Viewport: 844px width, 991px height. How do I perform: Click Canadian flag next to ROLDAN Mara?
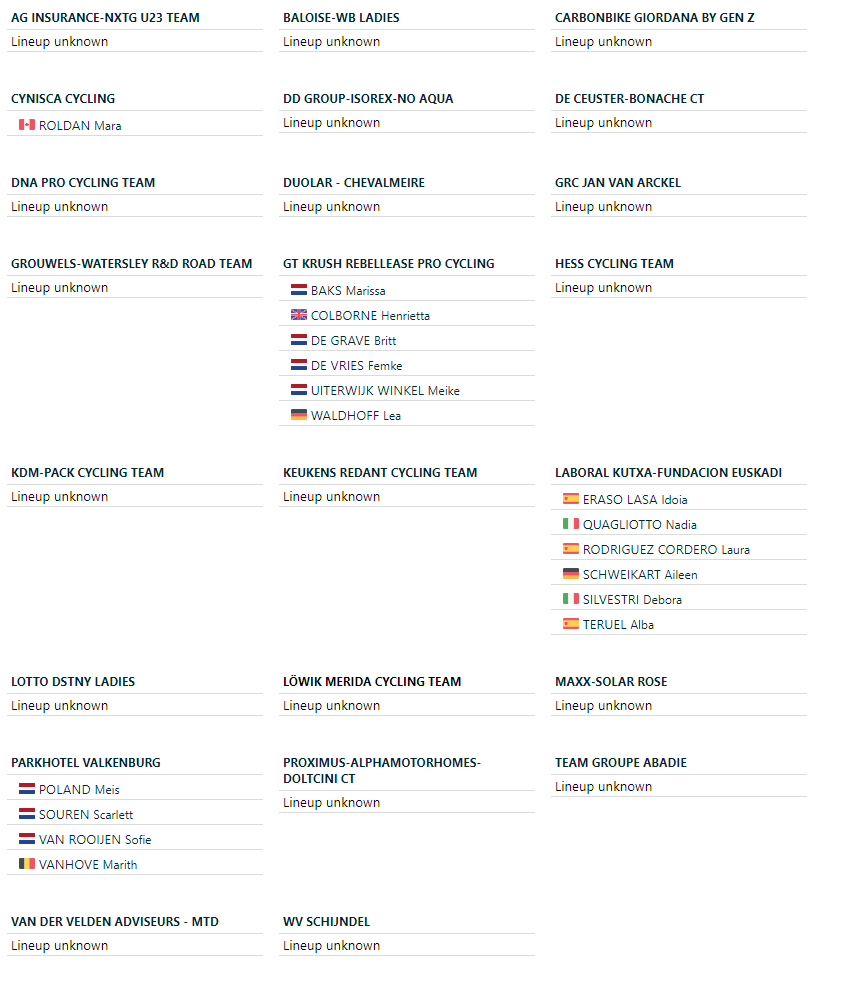click(27, 125)
